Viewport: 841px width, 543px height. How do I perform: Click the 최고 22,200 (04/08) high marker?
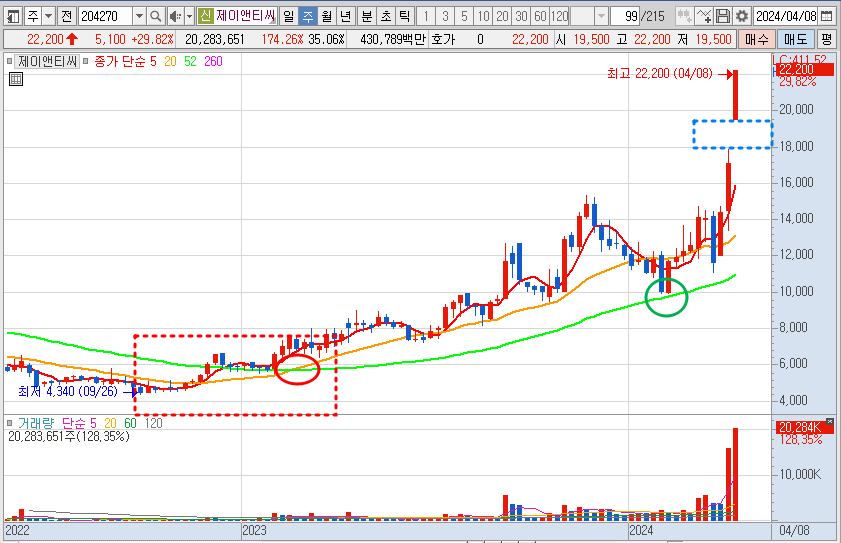[x=660, y=74]
